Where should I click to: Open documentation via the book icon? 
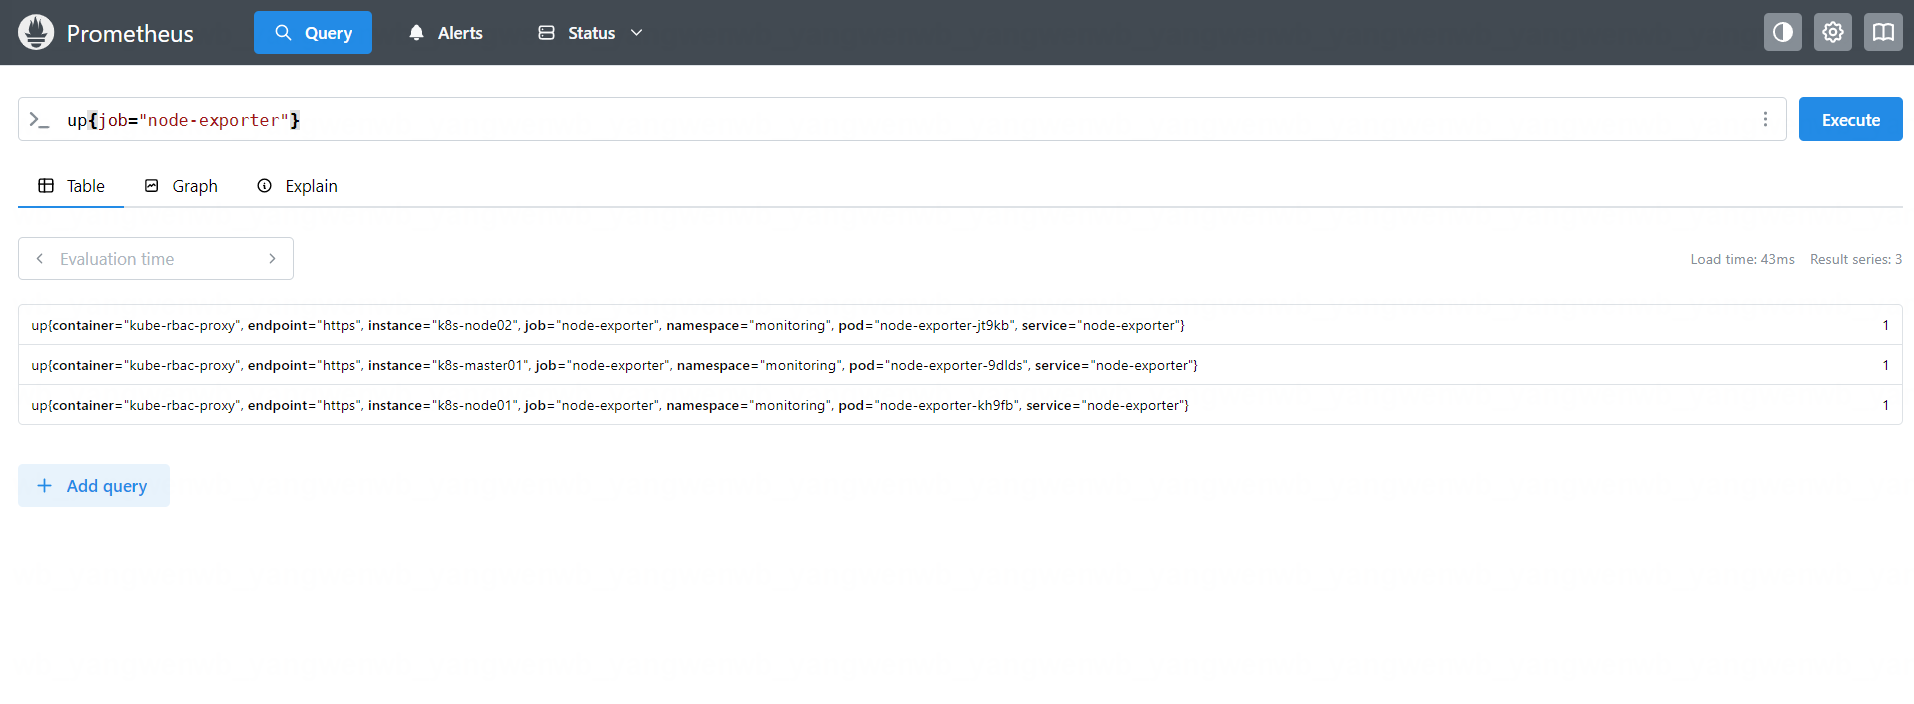tap(1882, 33)
